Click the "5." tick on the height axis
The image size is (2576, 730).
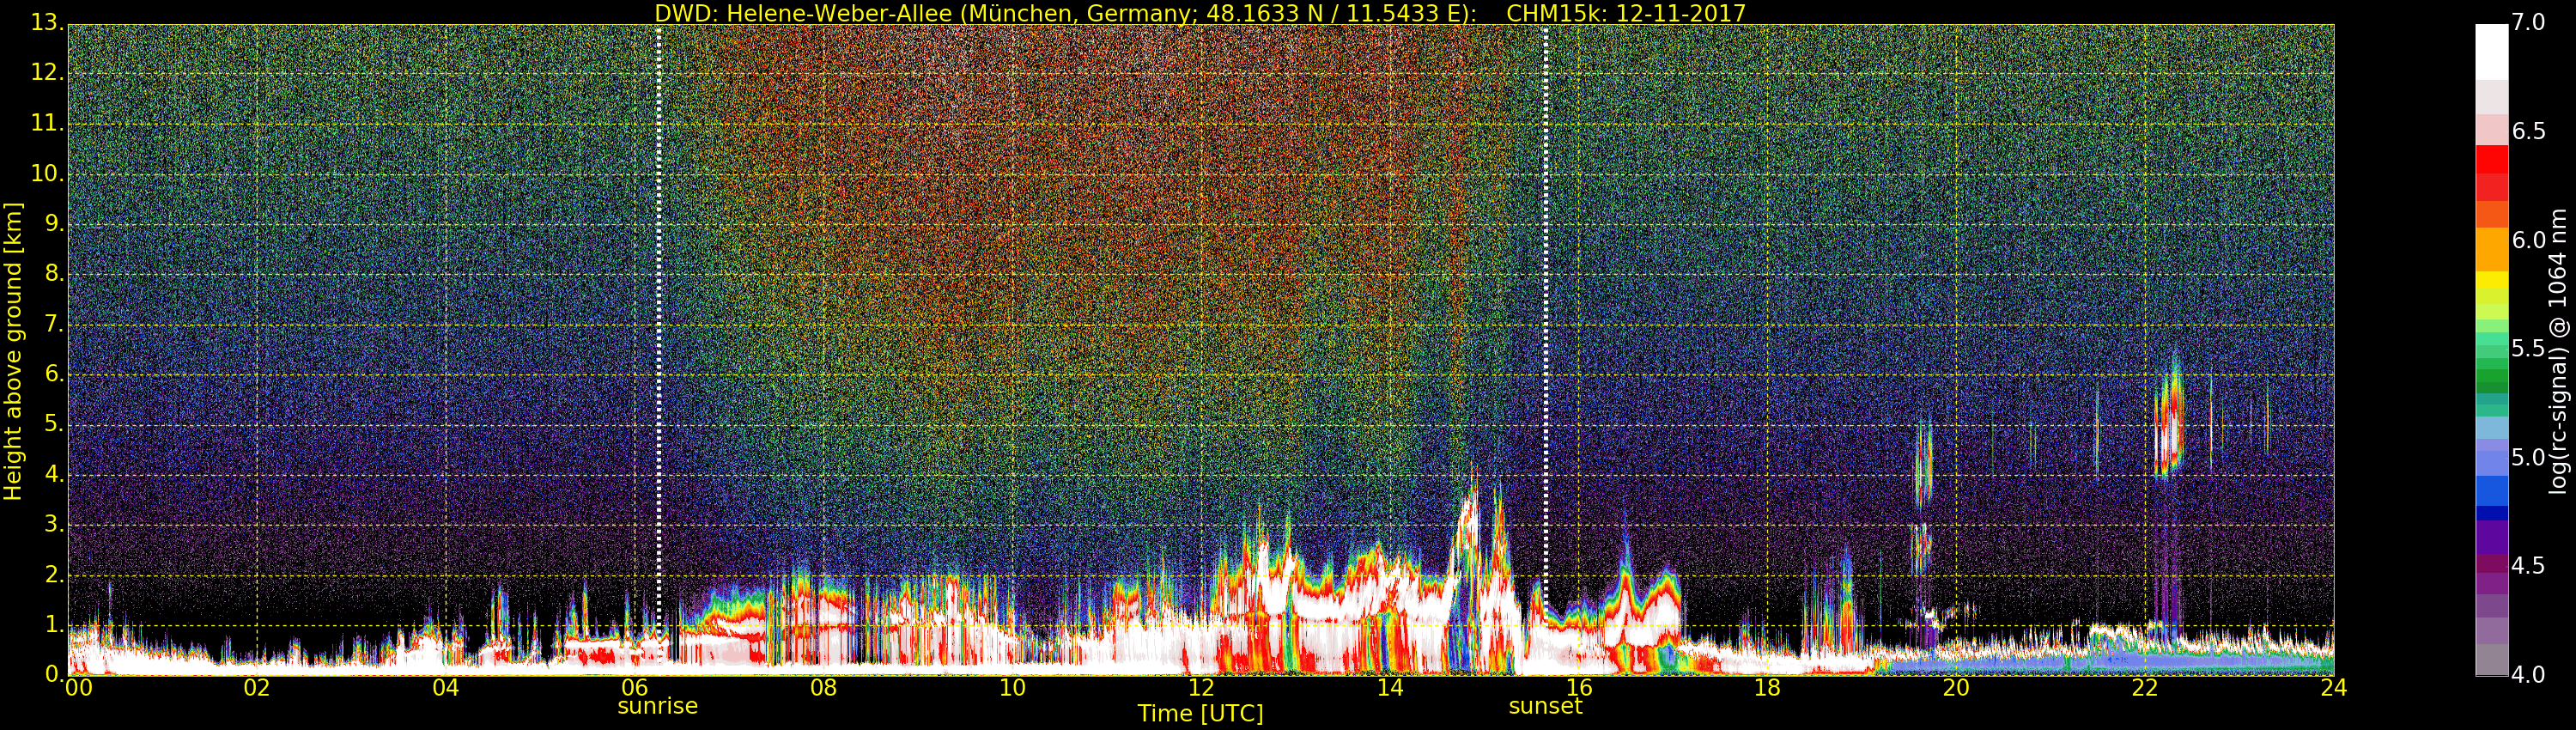pos(54,424)
